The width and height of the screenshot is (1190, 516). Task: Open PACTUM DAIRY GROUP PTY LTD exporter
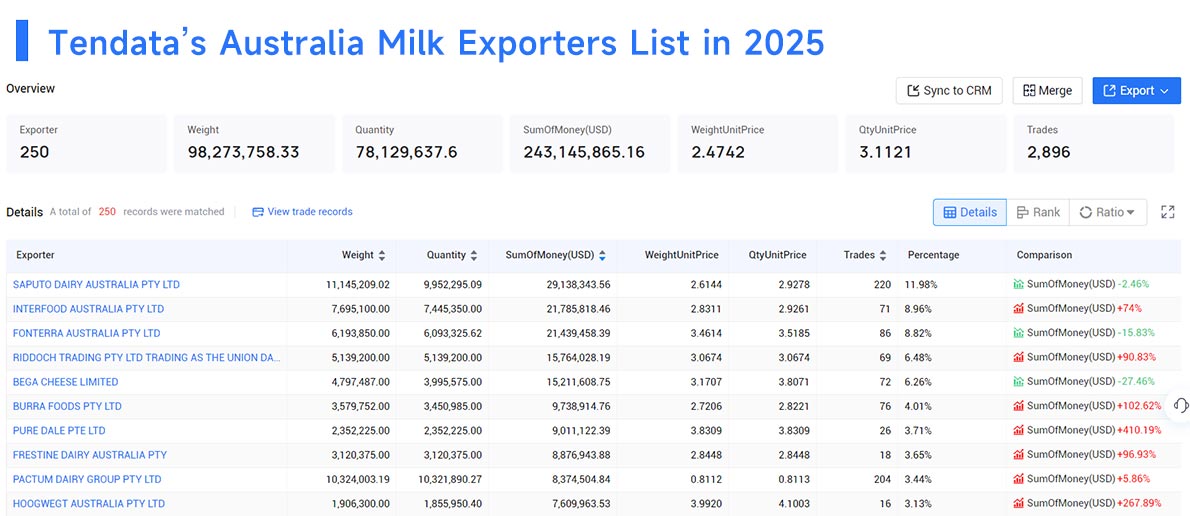(x=87, y=479)
